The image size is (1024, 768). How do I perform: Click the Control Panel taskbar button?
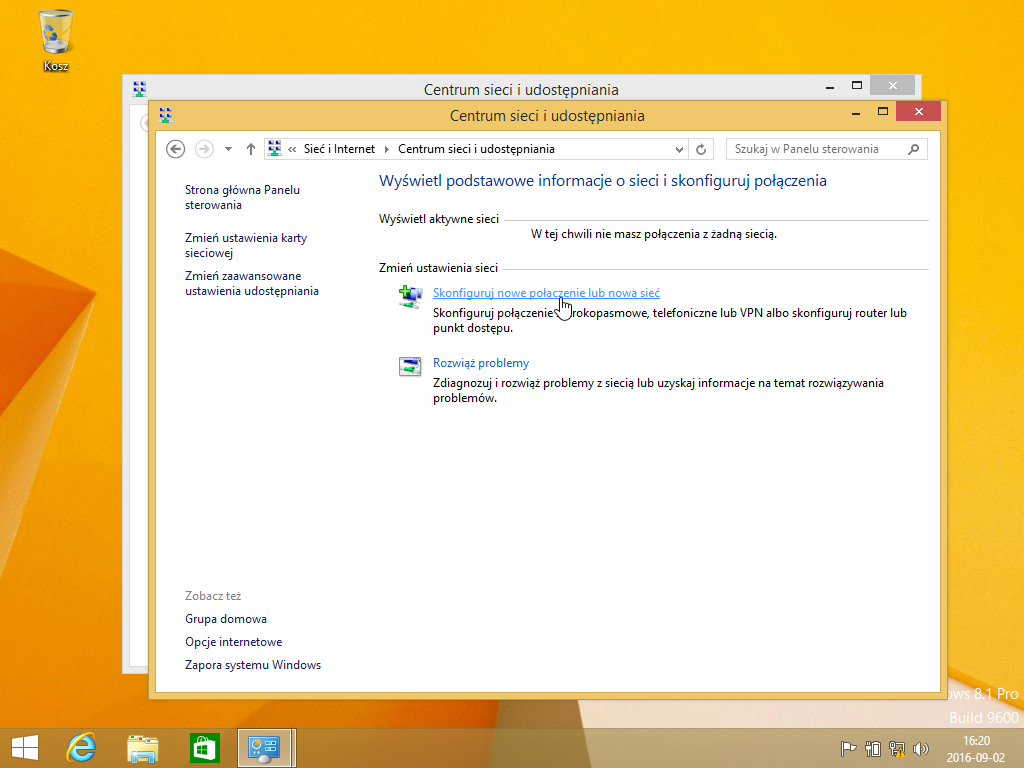coord(264,748)
